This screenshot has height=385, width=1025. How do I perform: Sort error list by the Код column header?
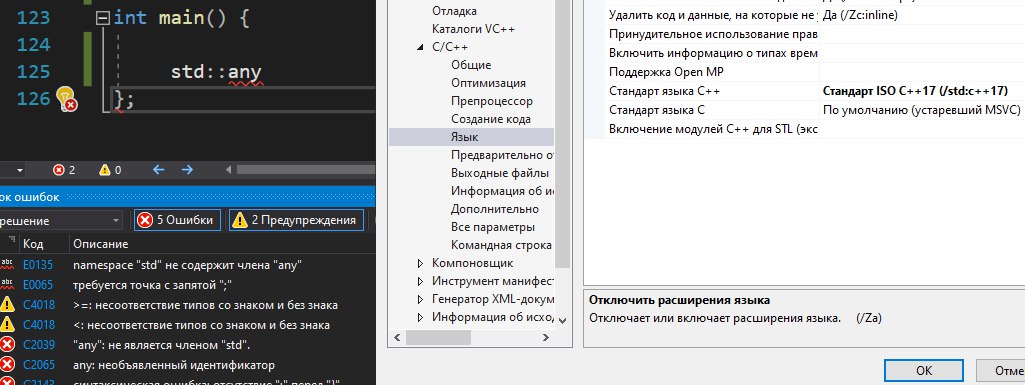tap(33, 244)
